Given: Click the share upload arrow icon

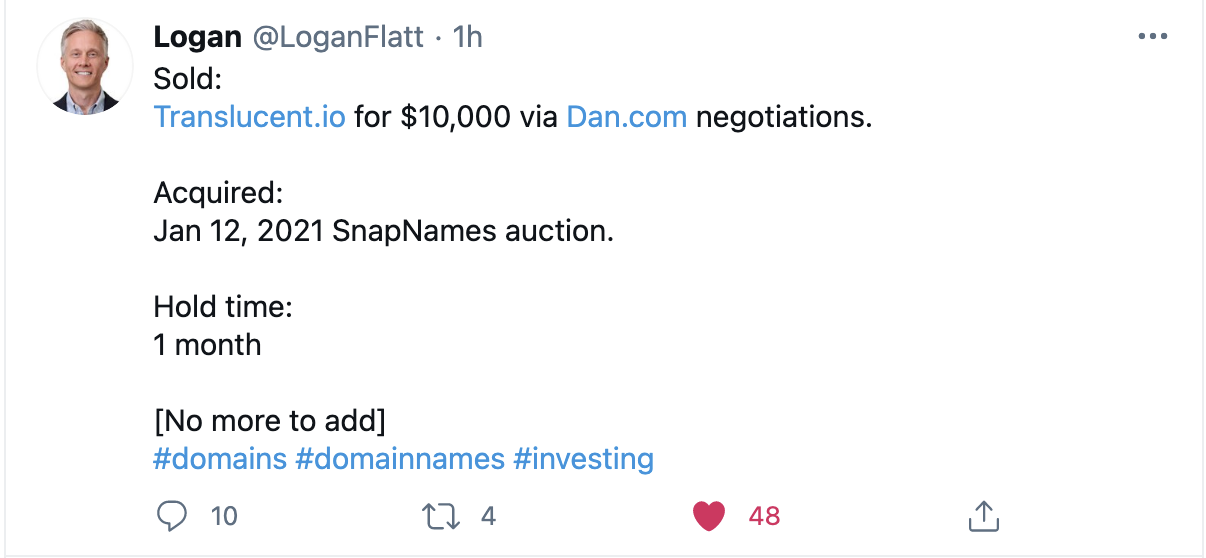Looking at the screenshot, I should coord(984,516).
